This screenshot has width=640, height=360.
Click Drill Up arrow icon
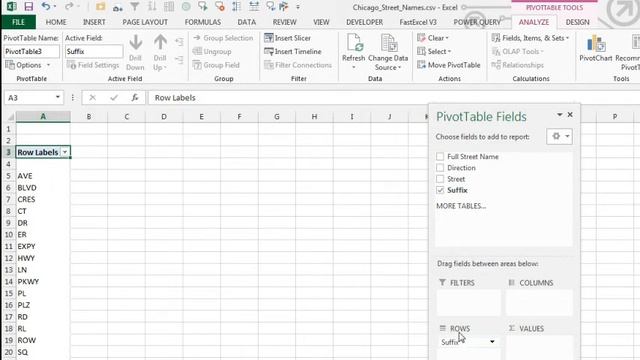tap(160, 42)
